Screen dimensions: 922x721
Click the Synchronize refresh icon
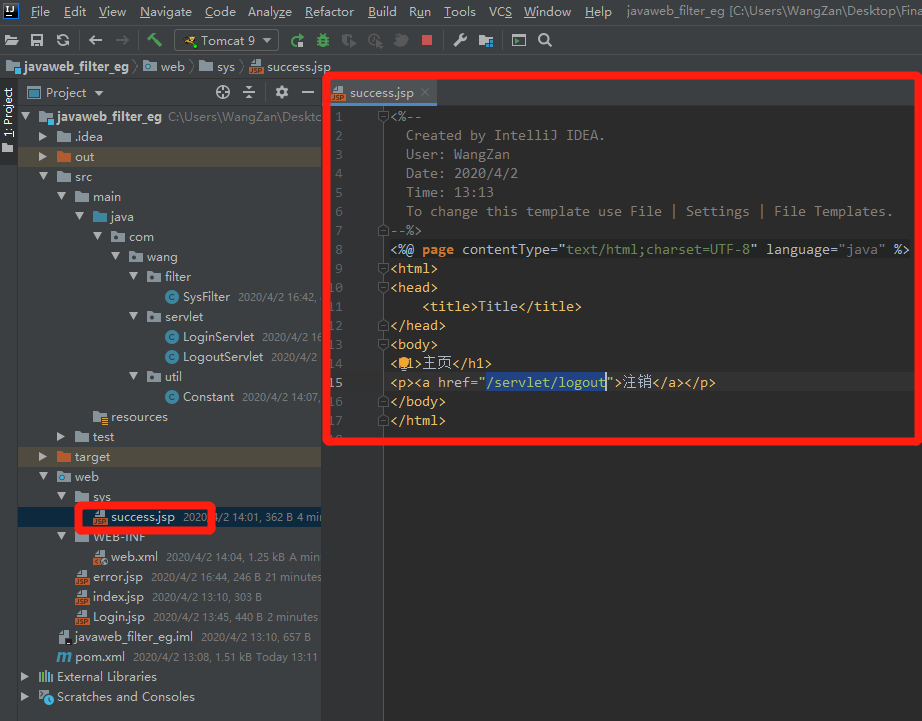63,40
